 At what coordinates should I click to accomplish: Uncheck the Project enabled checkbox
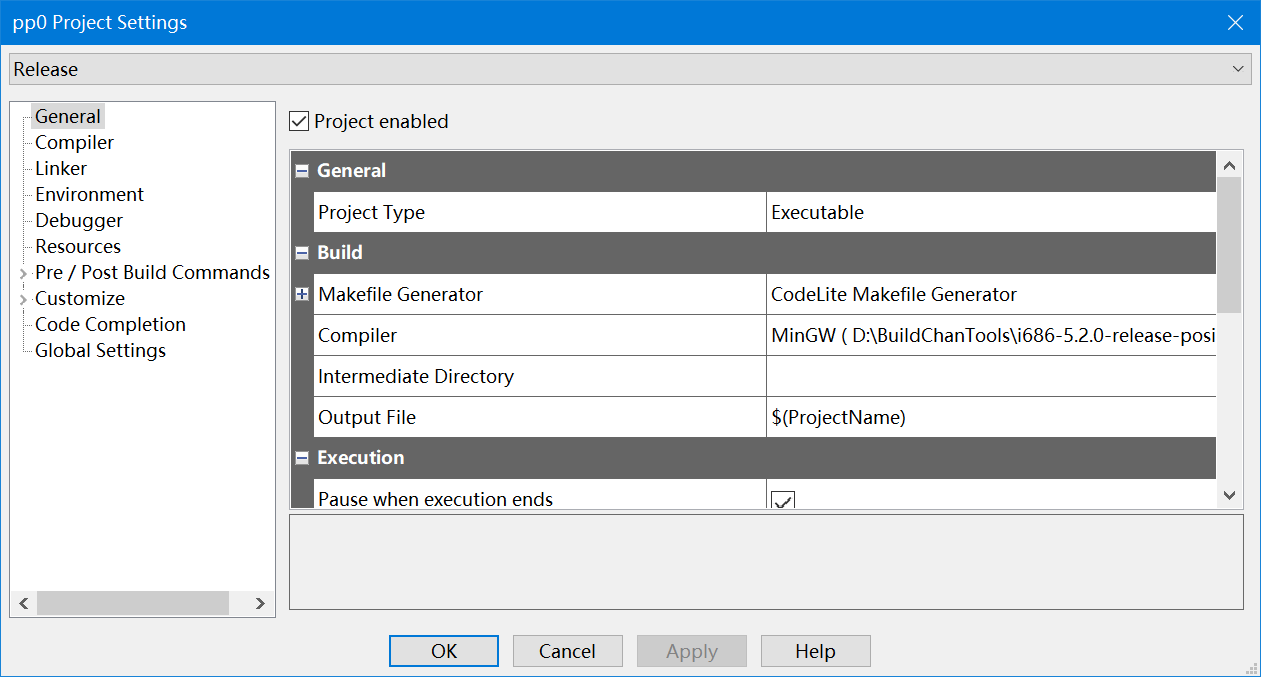coord(299,122)
